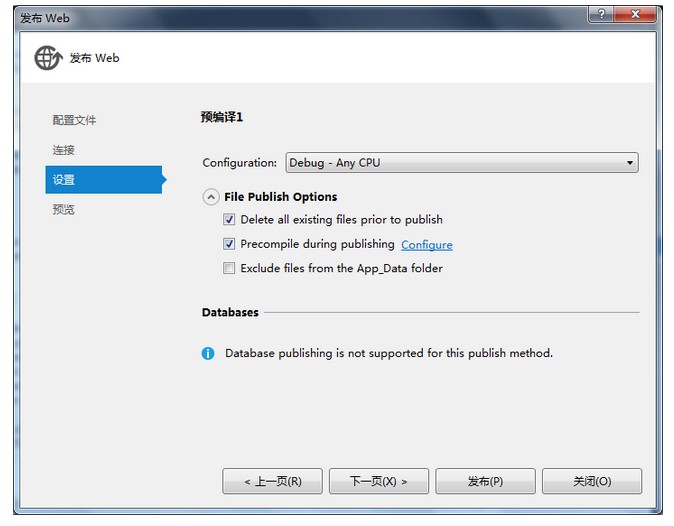Click the title bar help question mark

point(601,15)
